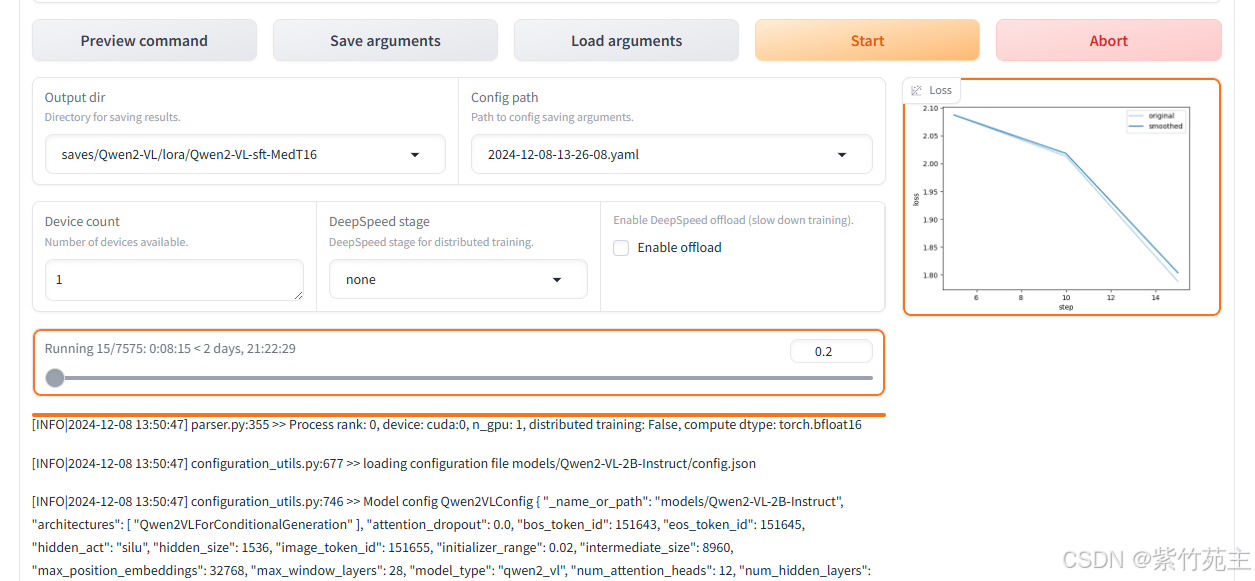The height and width of the screenshot is (581, 1255).
Task: Click the log line loading configuration file config.json
Action: [394, 463]
